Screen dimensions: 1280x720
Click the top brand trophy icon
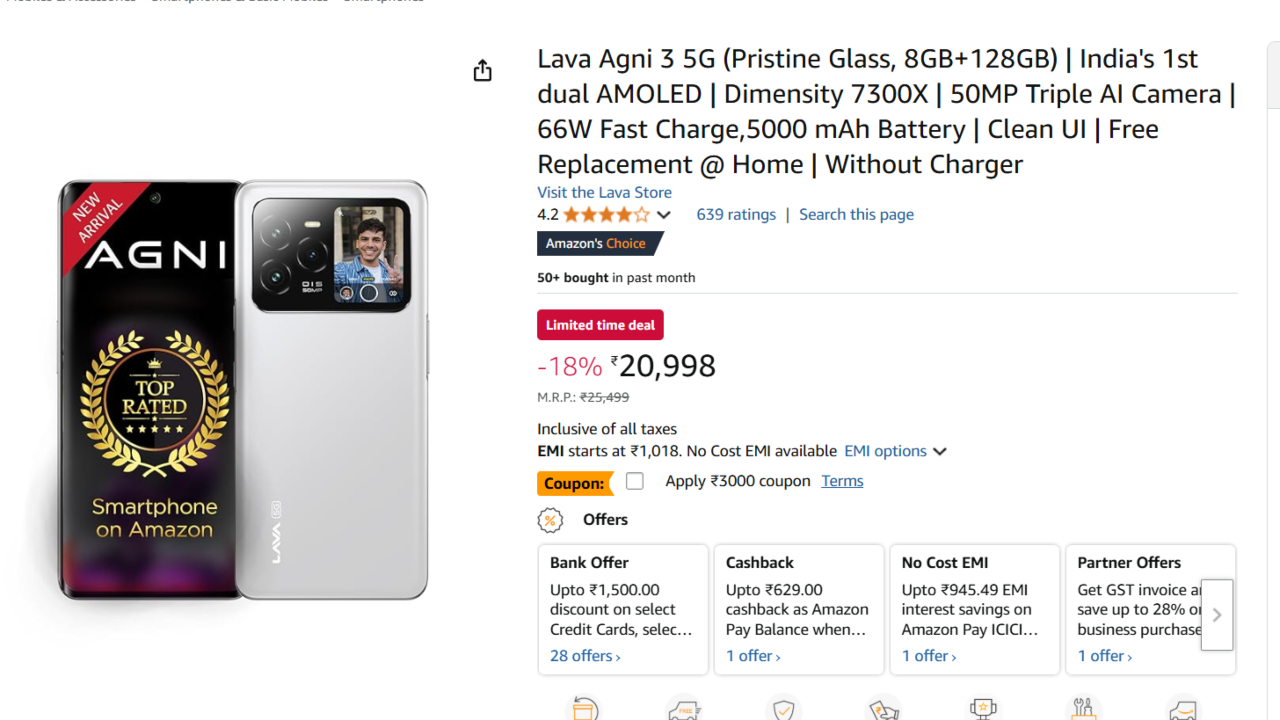[x=983, y=710]
